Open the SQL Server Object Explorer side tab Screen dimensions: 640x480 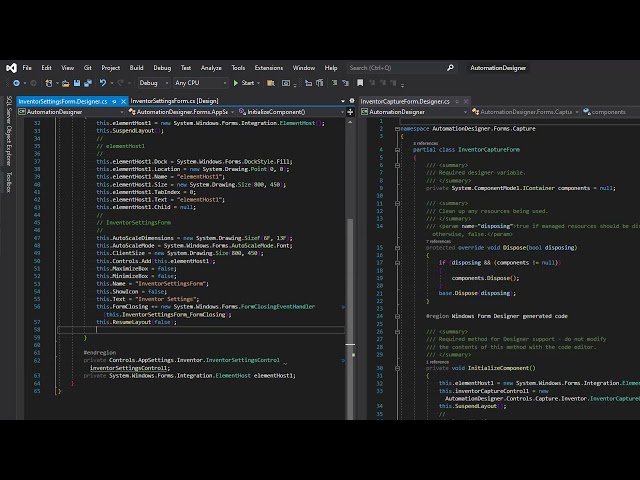[9, 131]
